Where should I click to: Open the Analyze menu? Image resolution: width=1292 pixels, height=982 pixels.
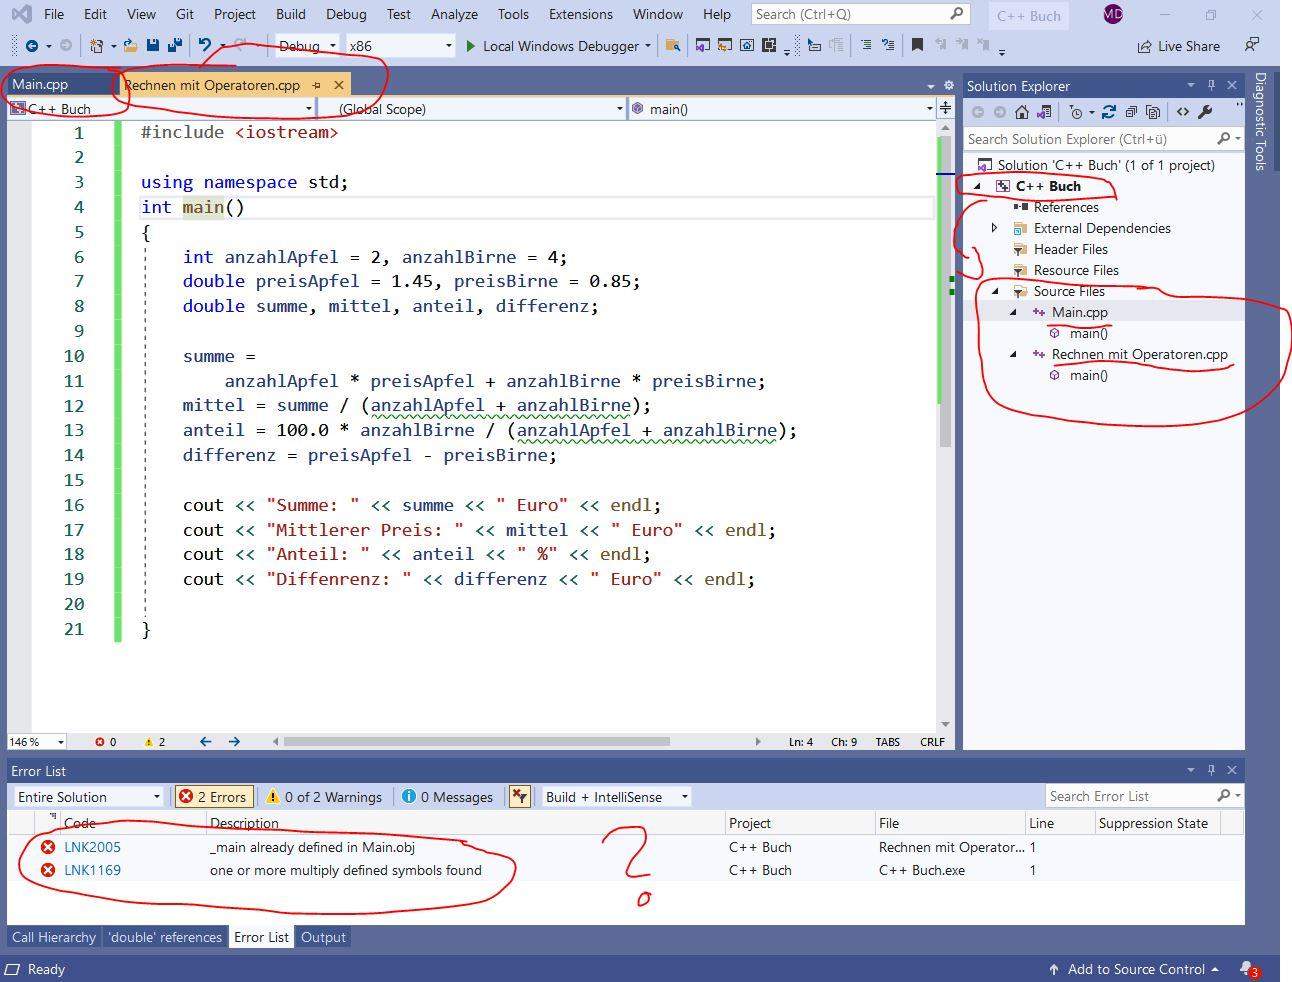(454, 14)
